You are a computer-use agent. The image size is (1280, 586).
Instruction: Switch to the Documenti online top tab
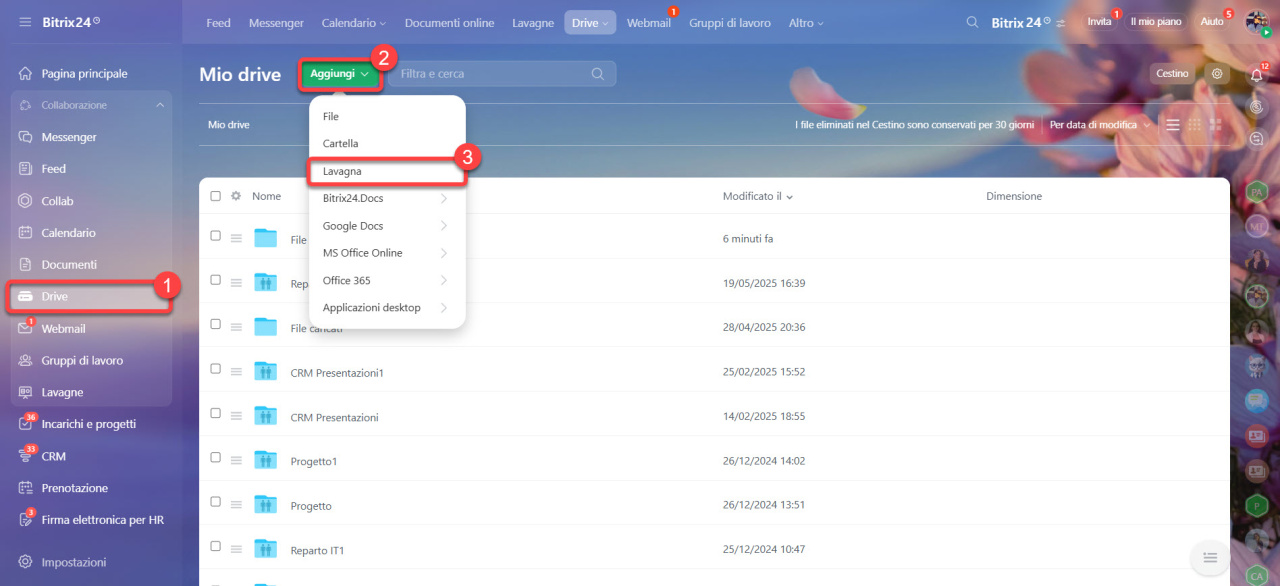[x=450, y=22]
